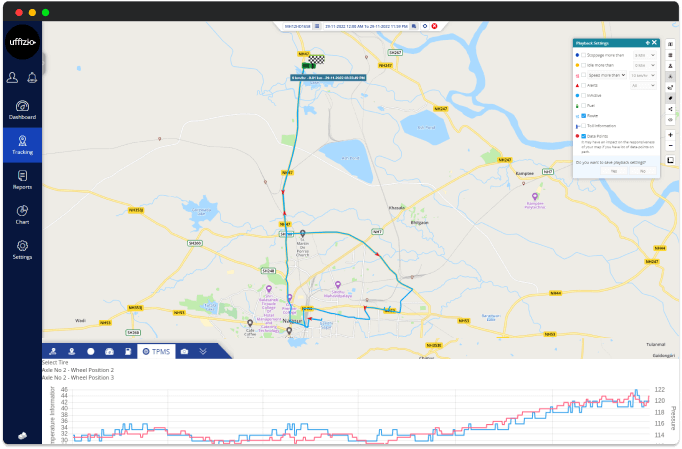The height and width of the screenshot is (449, 682).
Task: Click the fullscreen map icon in right toolbar
Action: 670,160
